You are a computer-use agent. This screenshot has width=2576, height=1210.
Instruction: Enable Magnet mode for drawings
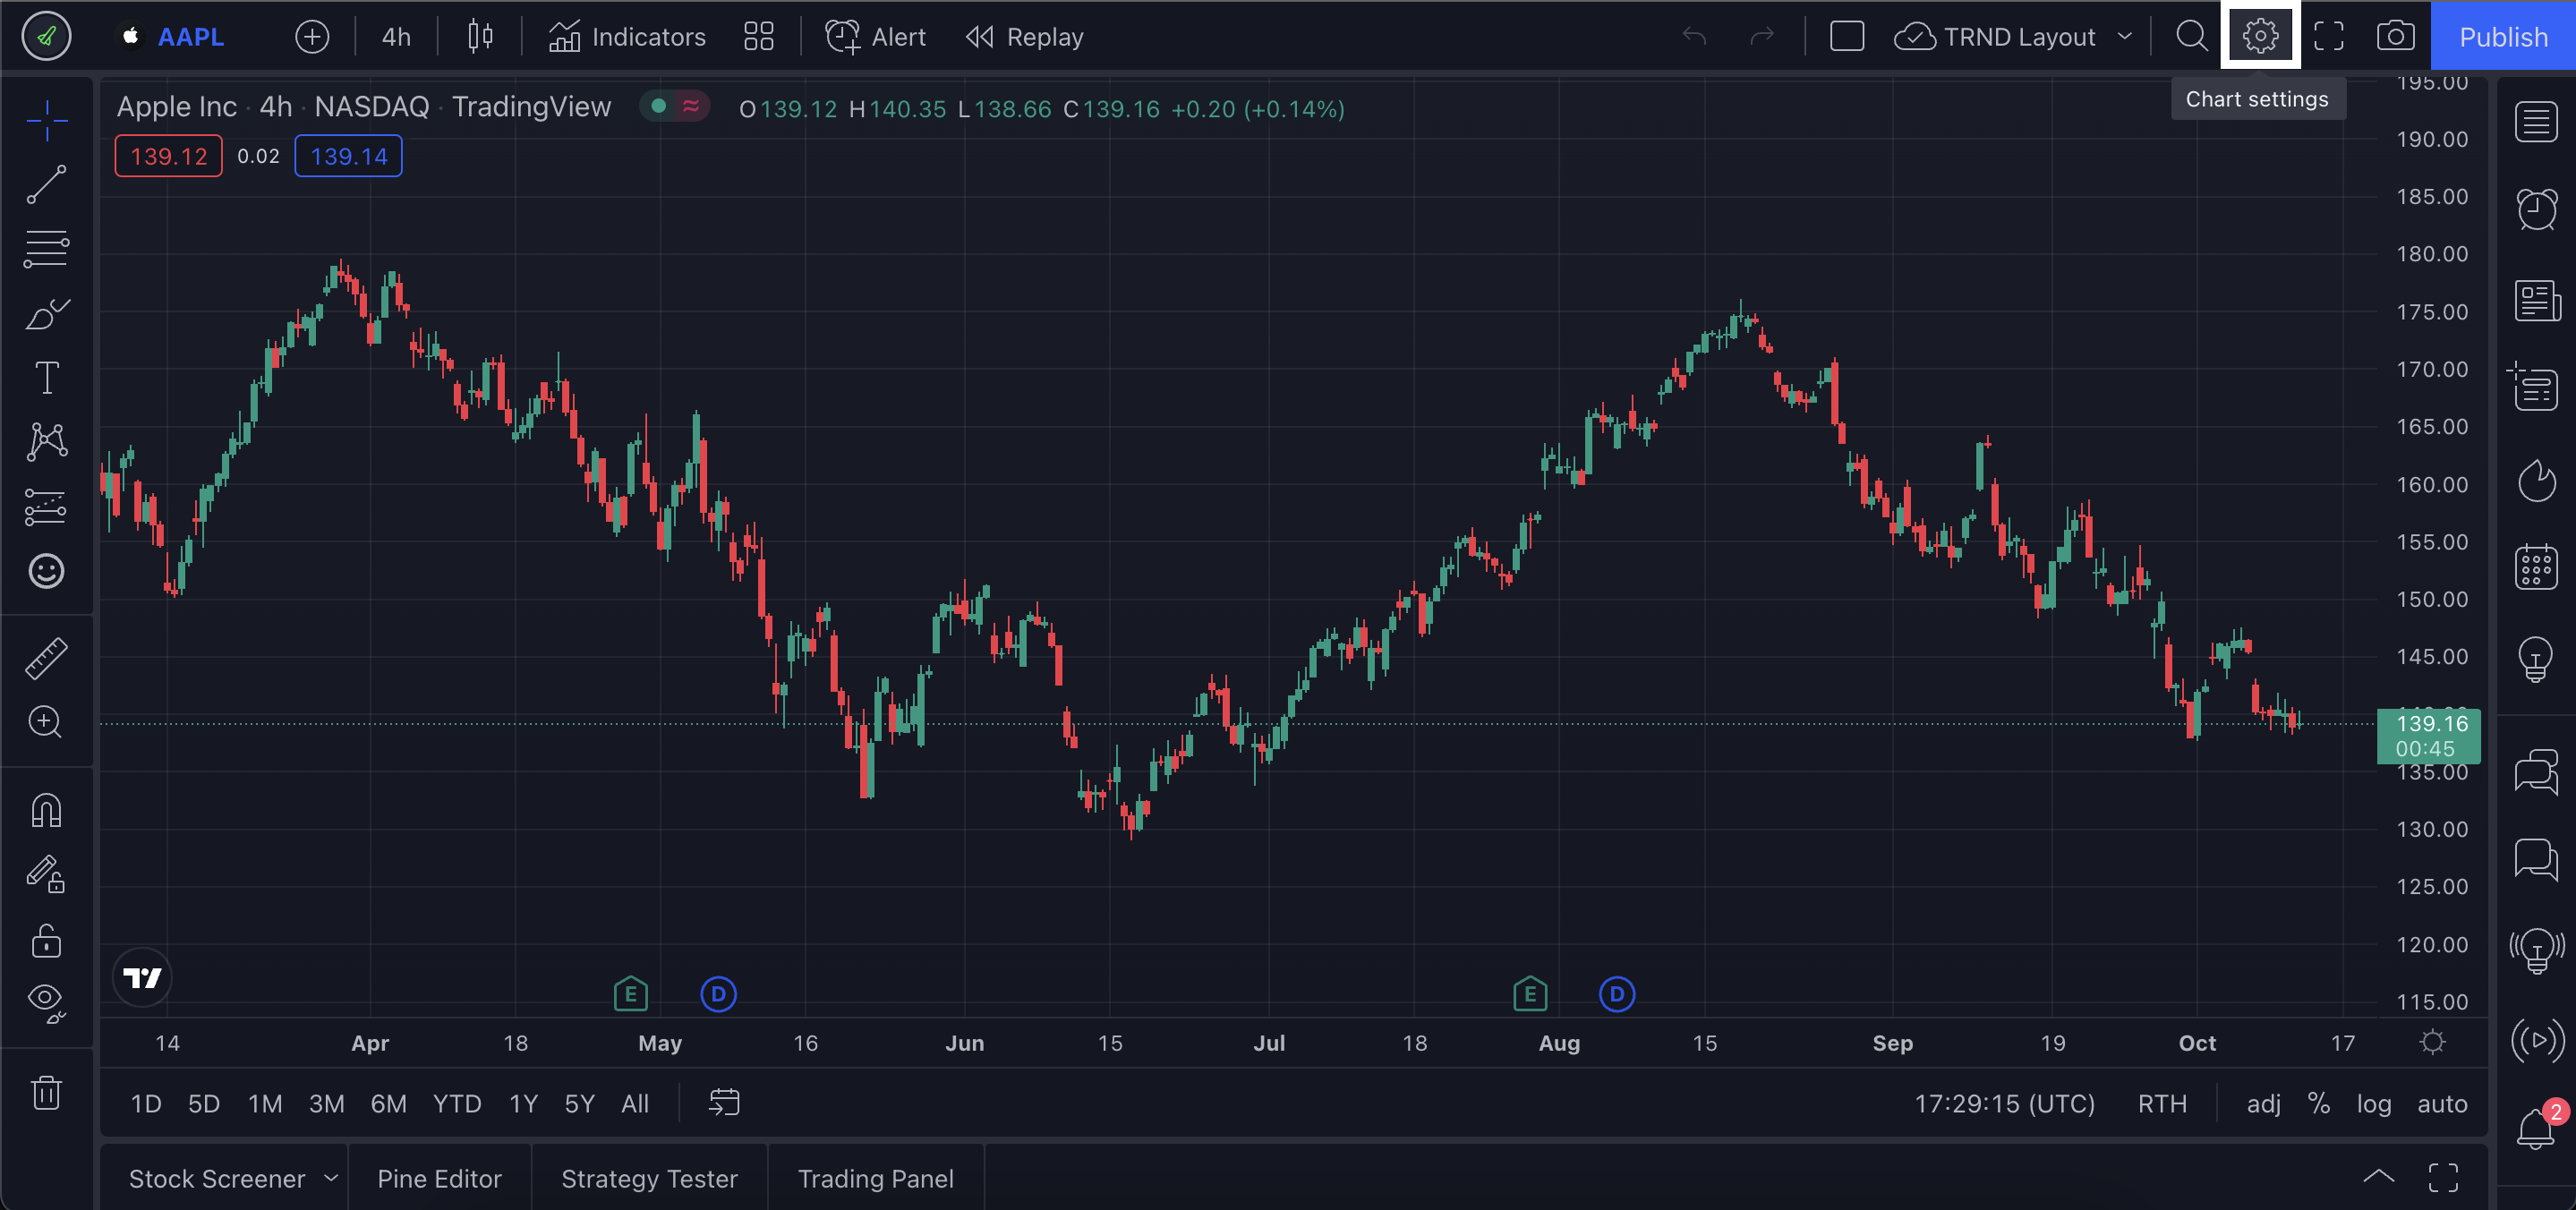(46, 809)
